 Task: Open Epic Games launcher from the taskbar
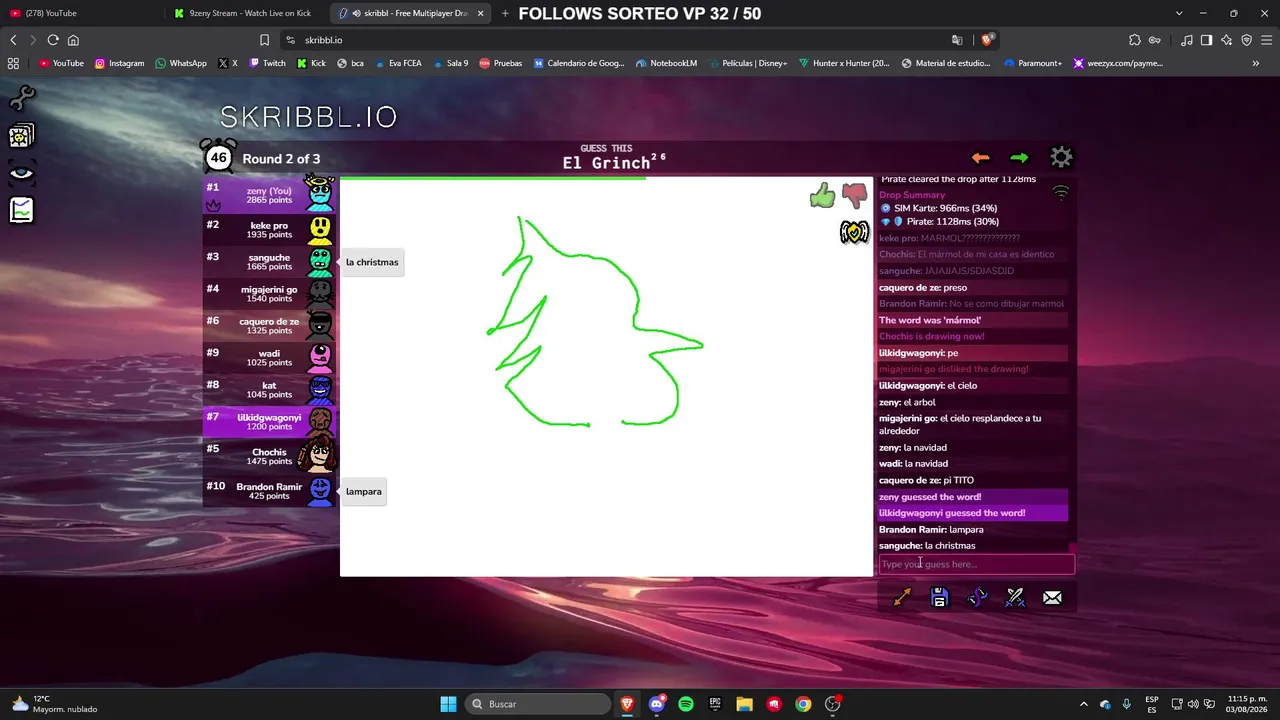[715, 704]
